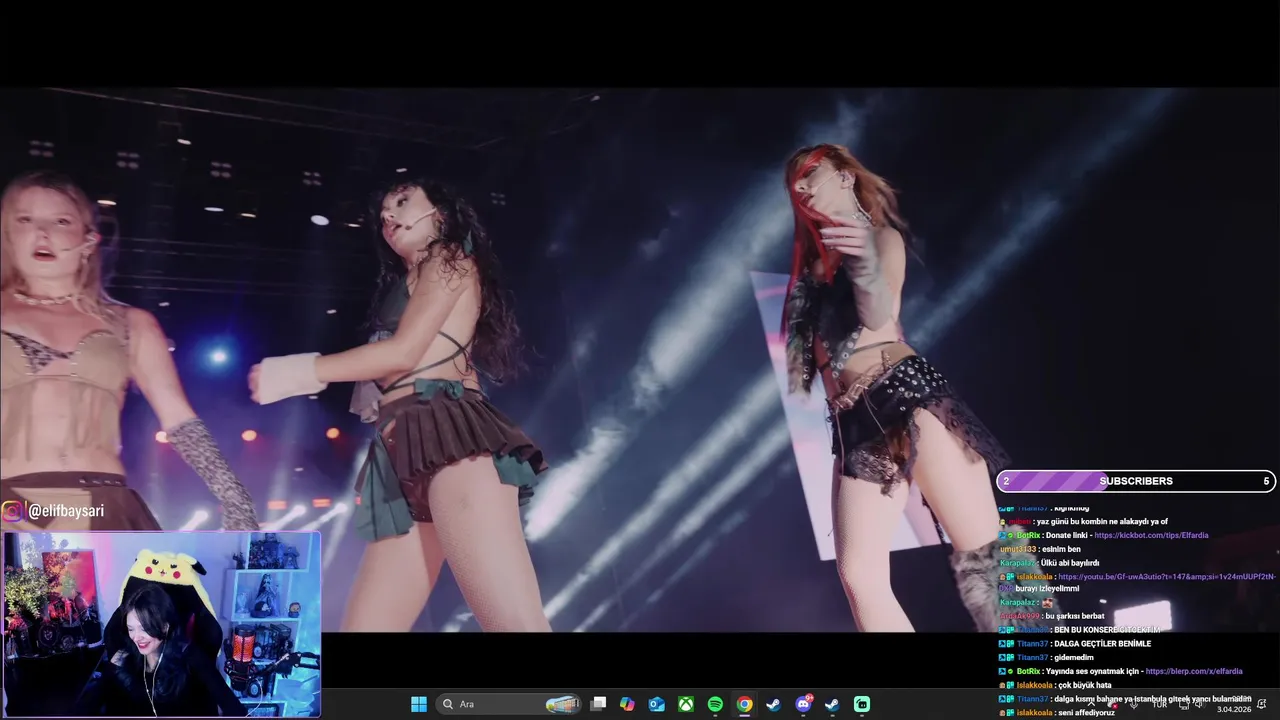Launch Copilot from the taskbar

coord(627,704)
